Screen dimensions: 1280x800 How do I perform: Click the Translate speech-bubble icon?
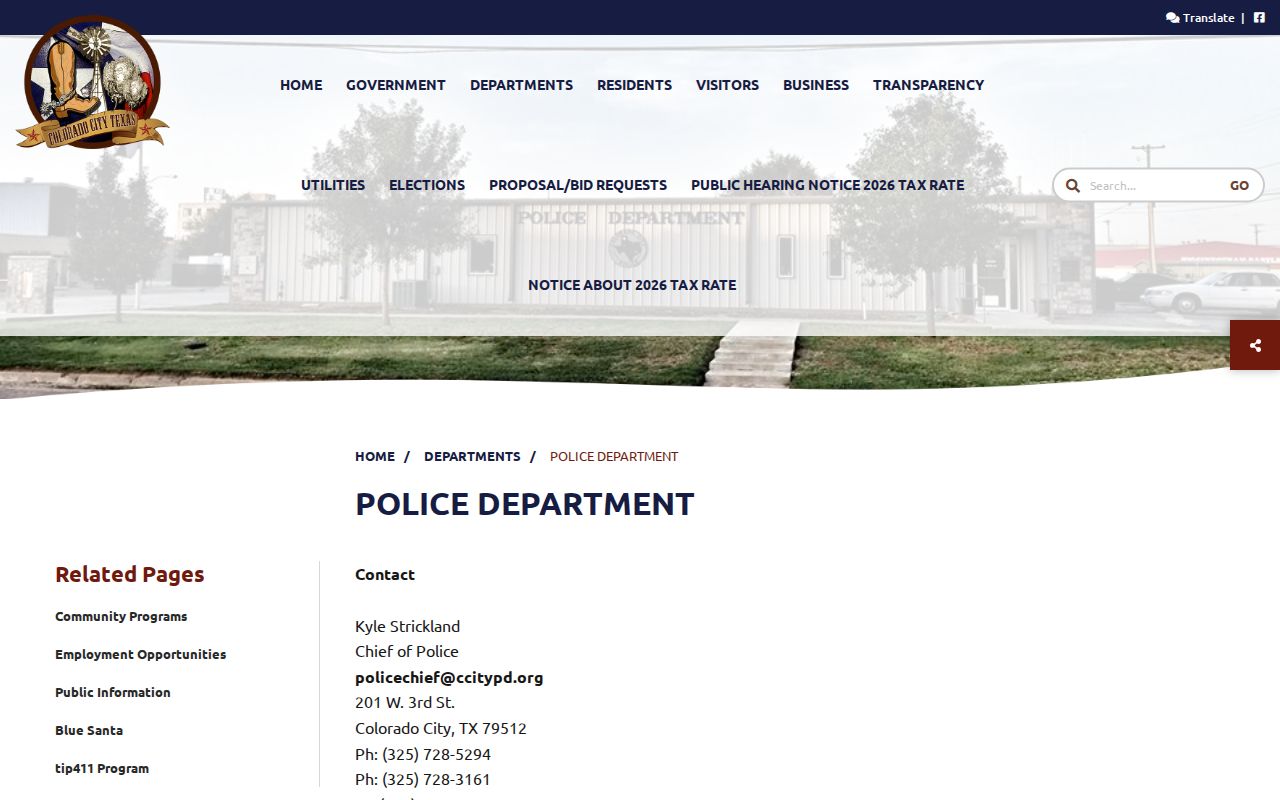coord(1172,17)
